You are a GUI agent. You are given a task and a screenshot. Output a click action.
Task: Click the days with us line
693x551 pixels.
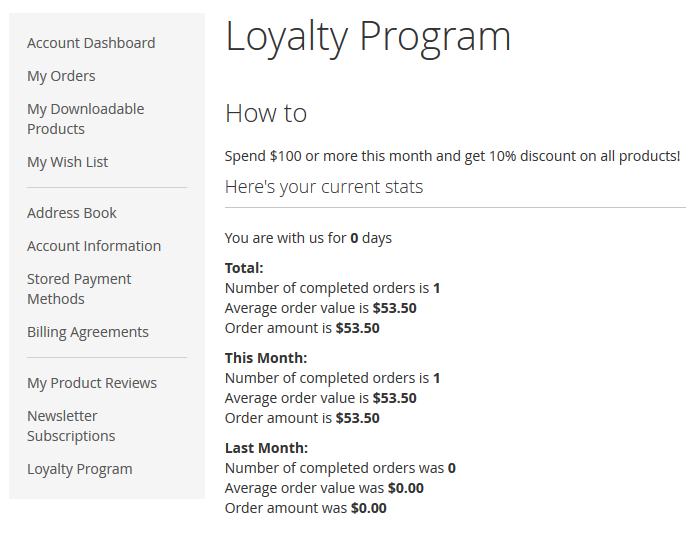[x=308, y=238]
